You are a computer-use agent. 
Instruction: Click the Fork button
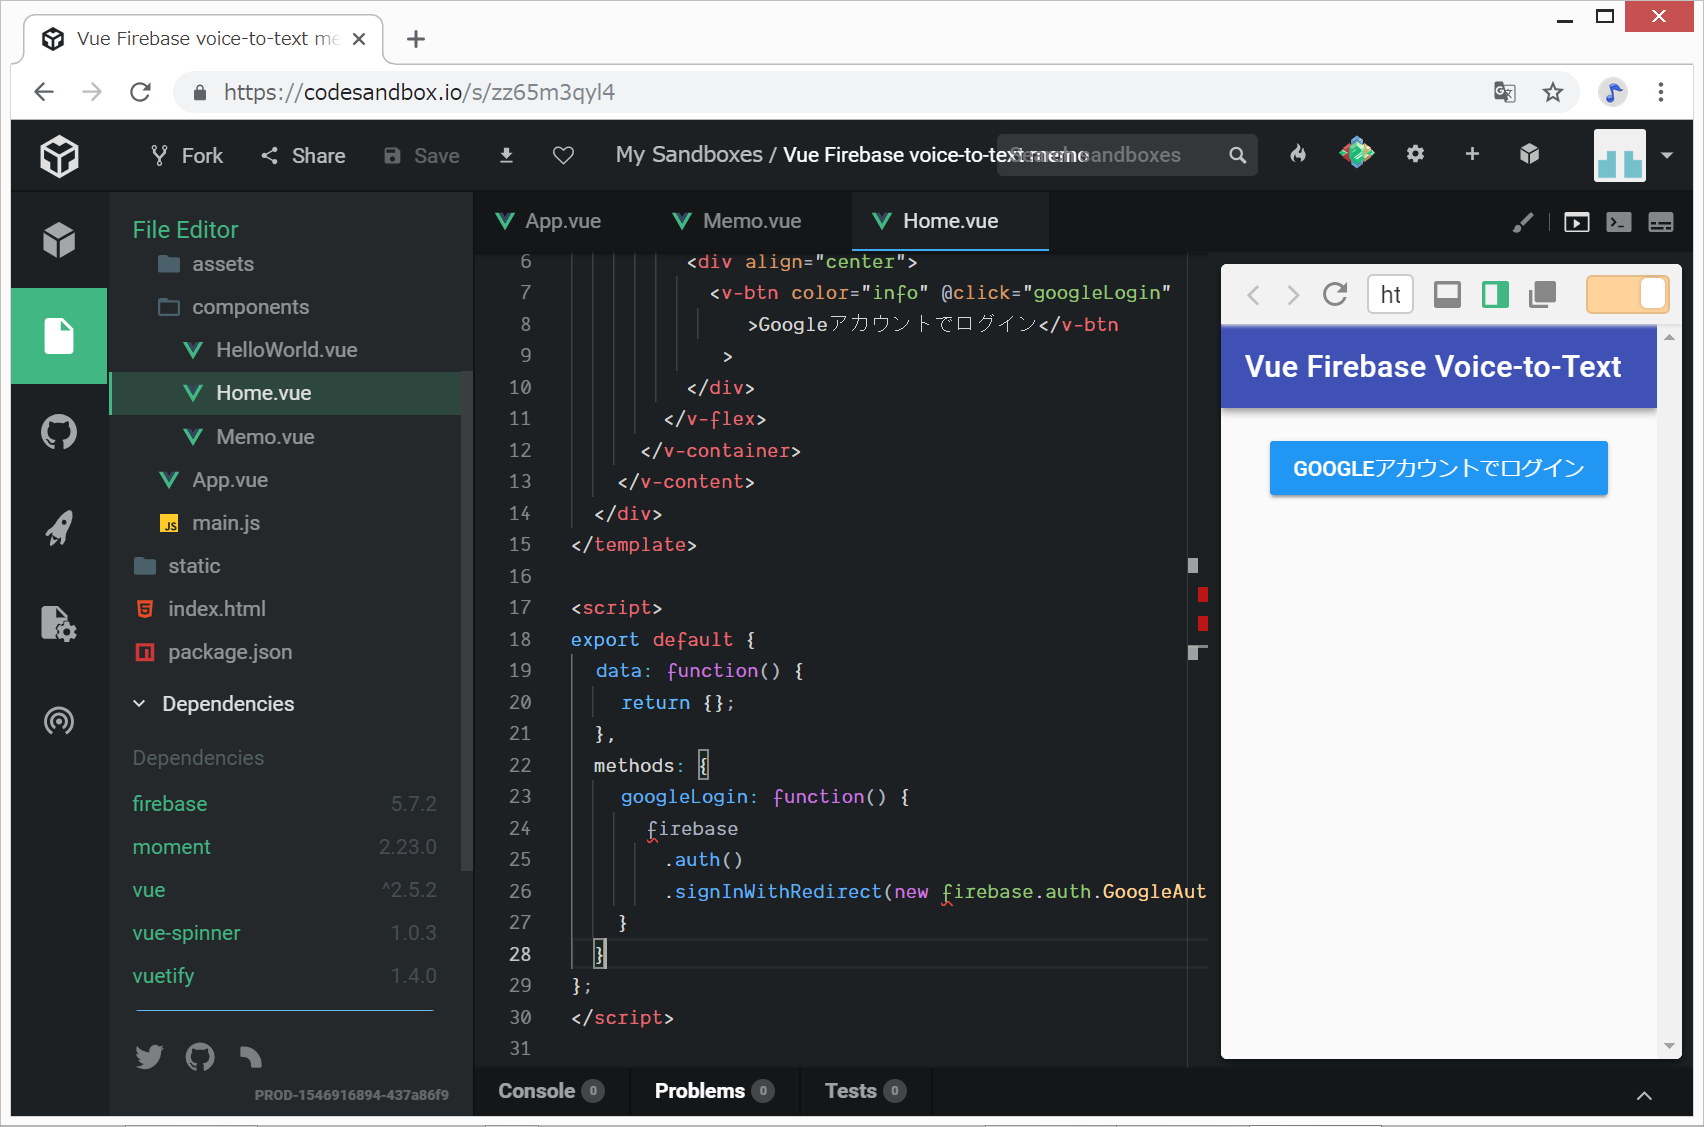tap(187, 155)
